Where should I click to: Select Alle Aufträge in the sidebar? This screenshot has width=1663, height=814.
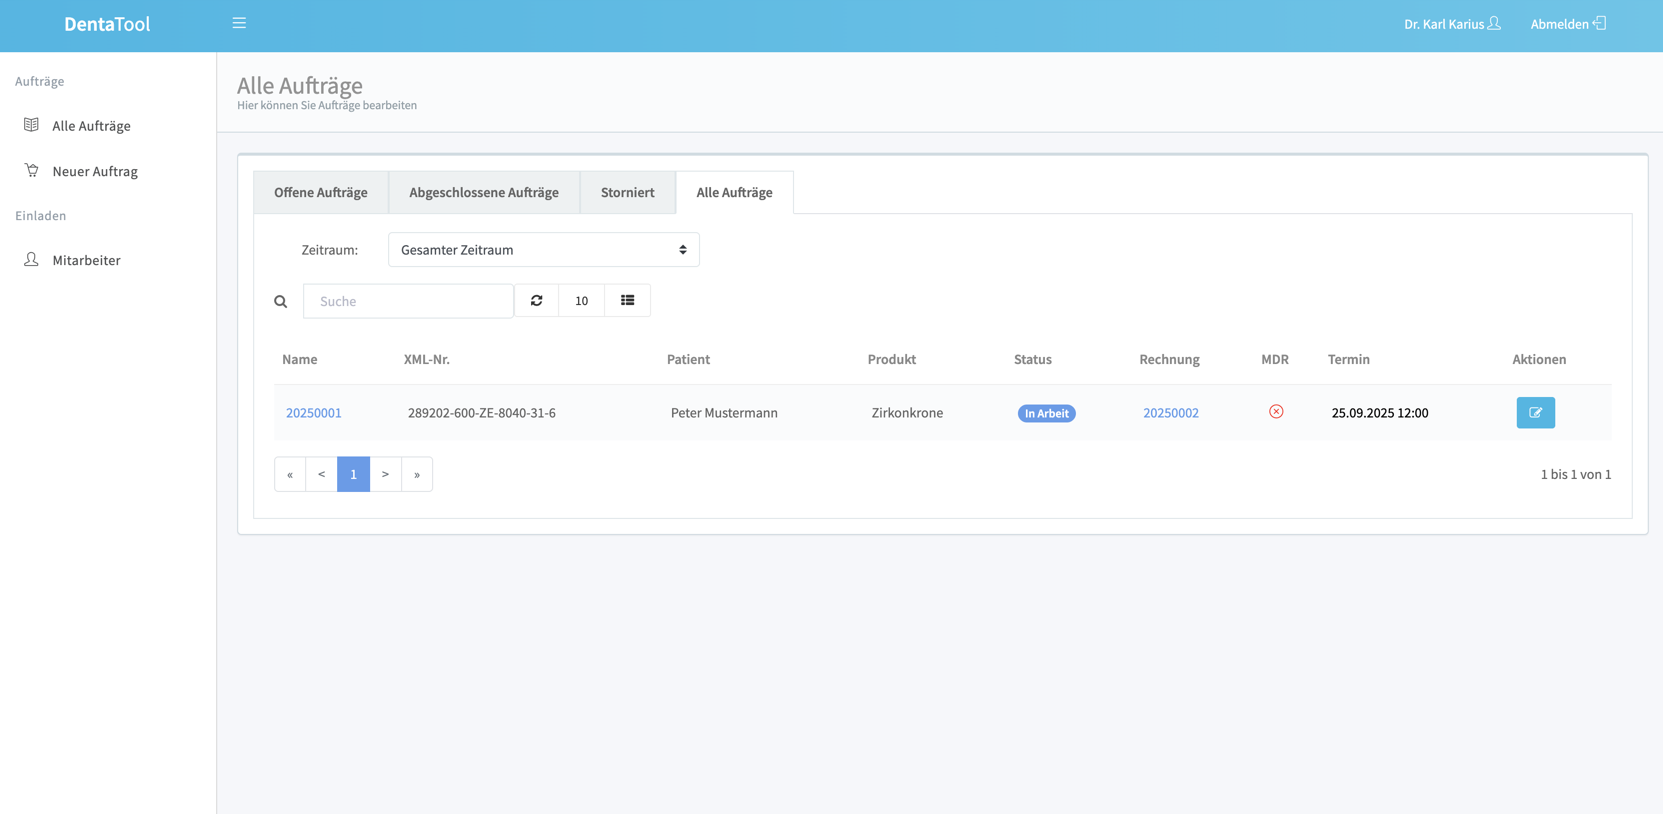91,126
